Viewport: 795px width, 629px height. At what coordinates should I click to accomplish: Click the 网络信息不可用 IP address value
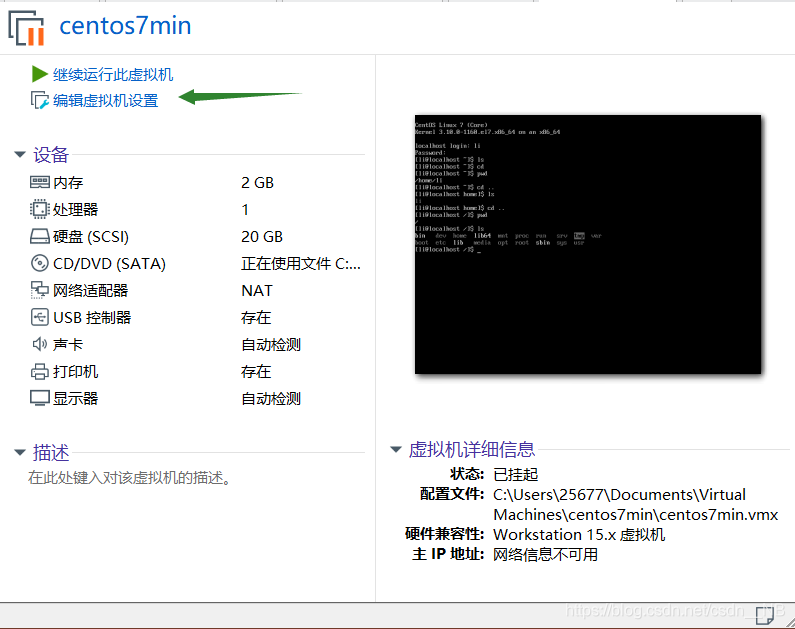(x=546, y=554)
